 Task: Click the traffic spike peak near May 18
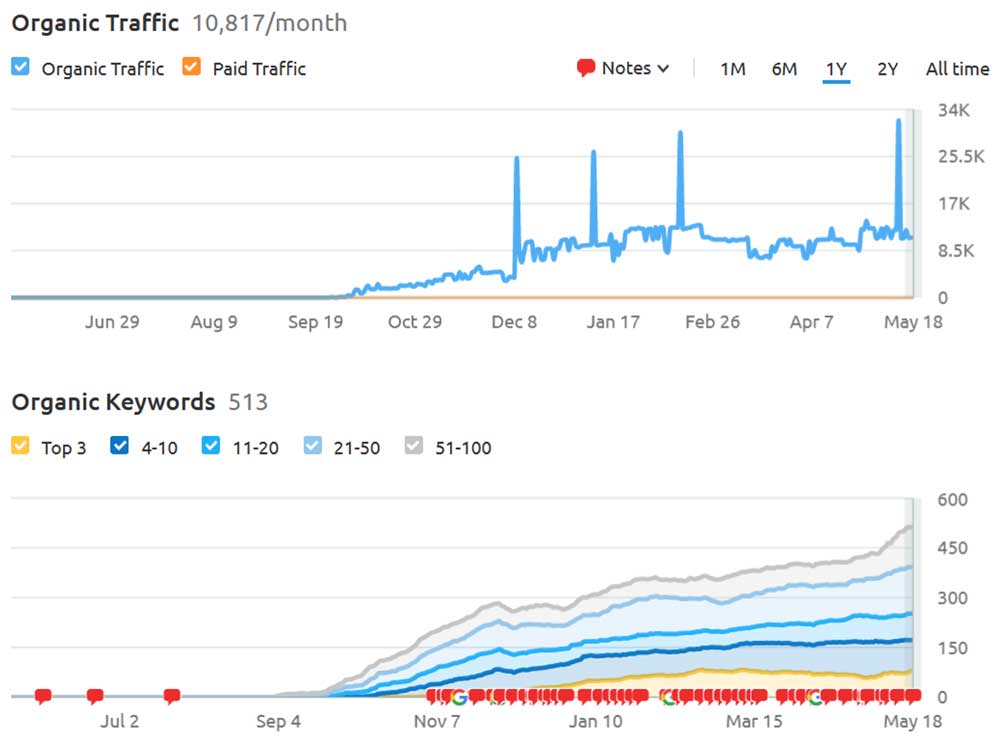point(898,122)
